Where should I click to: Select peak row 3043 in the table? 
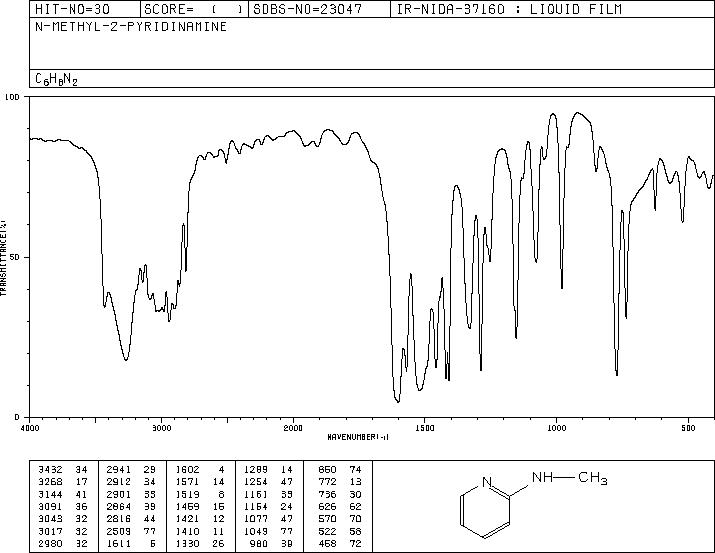point(63,519)
